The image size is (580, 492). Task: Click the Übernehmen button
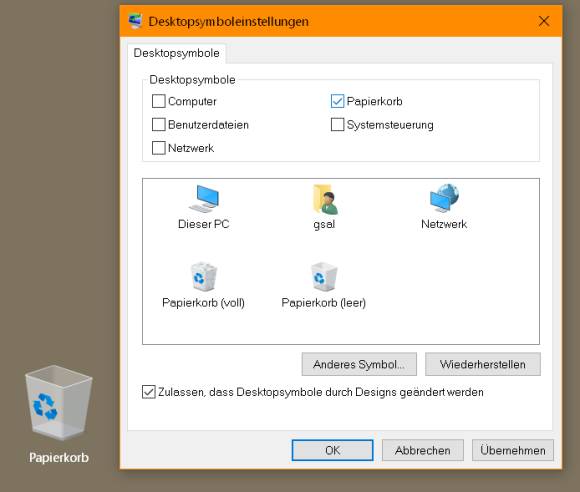tap(513, 450)
